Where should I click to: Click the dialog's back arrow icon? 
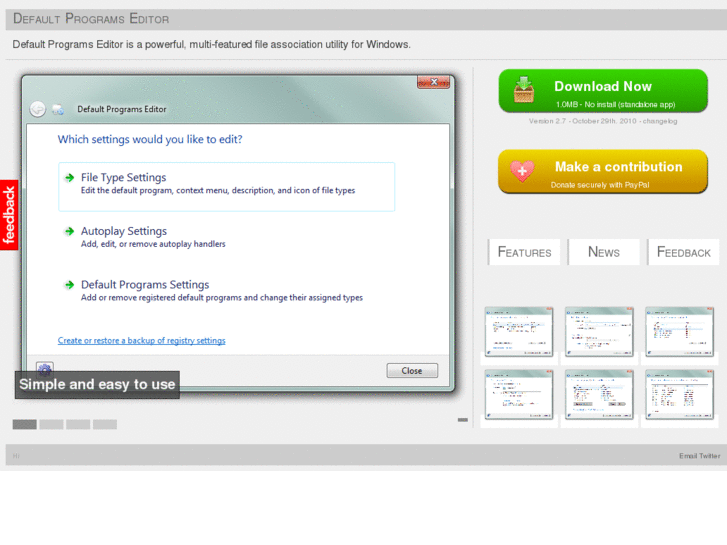(38, 109)
